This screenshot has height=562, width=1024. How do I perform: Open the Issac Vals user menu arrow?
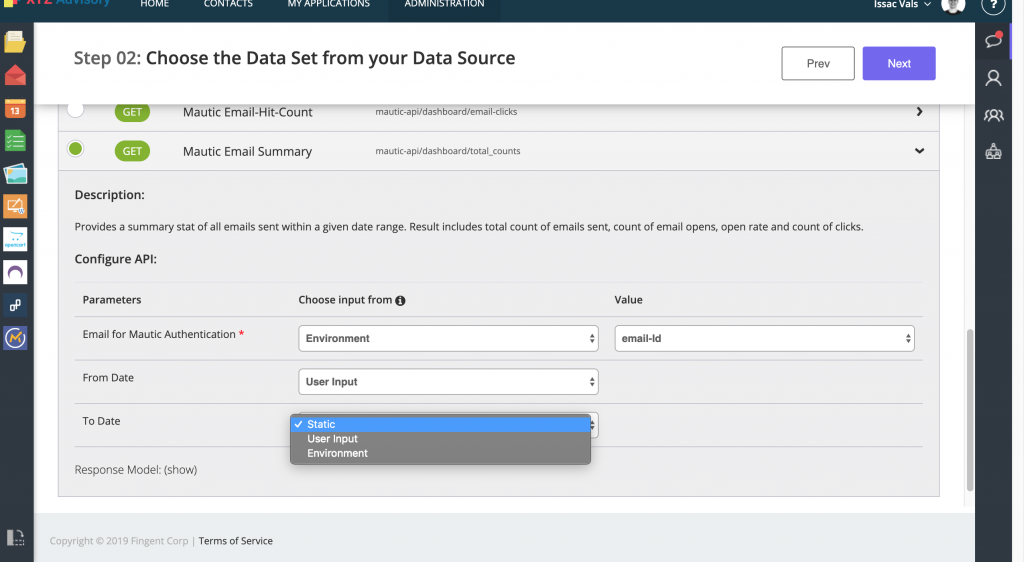click(927, 5)
